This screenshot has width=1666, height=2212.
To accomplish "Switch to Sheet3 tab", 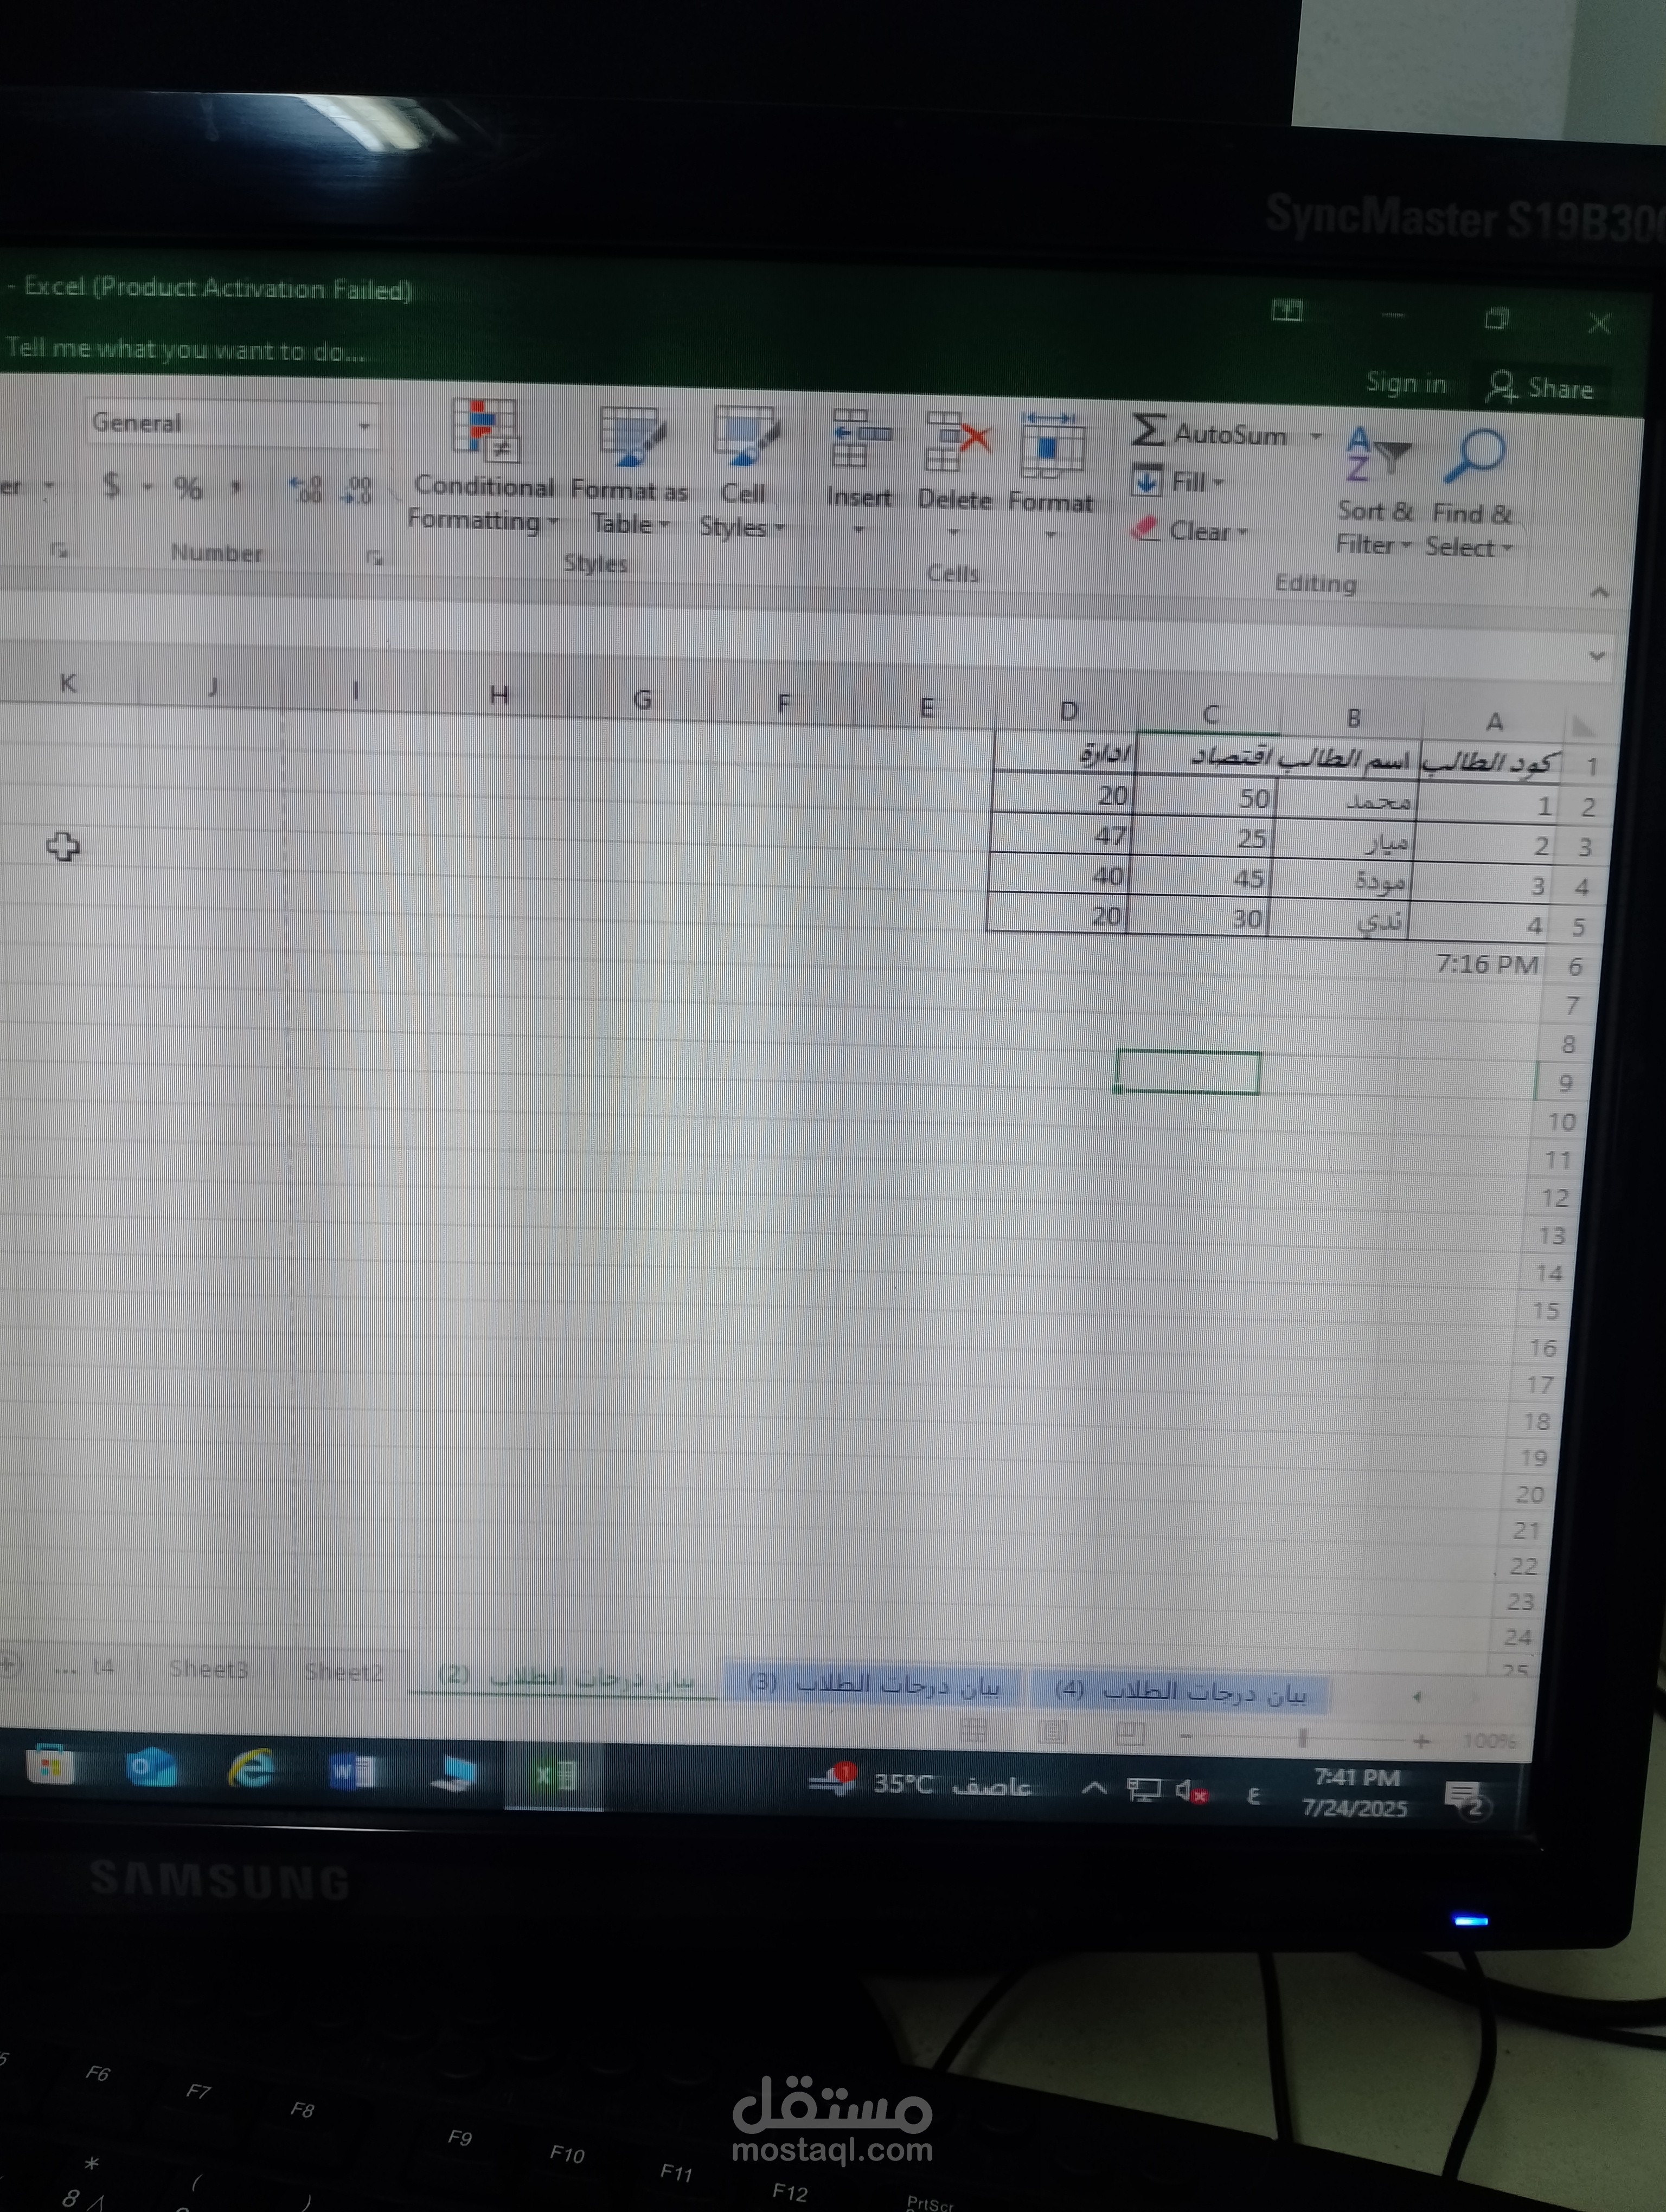I will coord(208,1668).
